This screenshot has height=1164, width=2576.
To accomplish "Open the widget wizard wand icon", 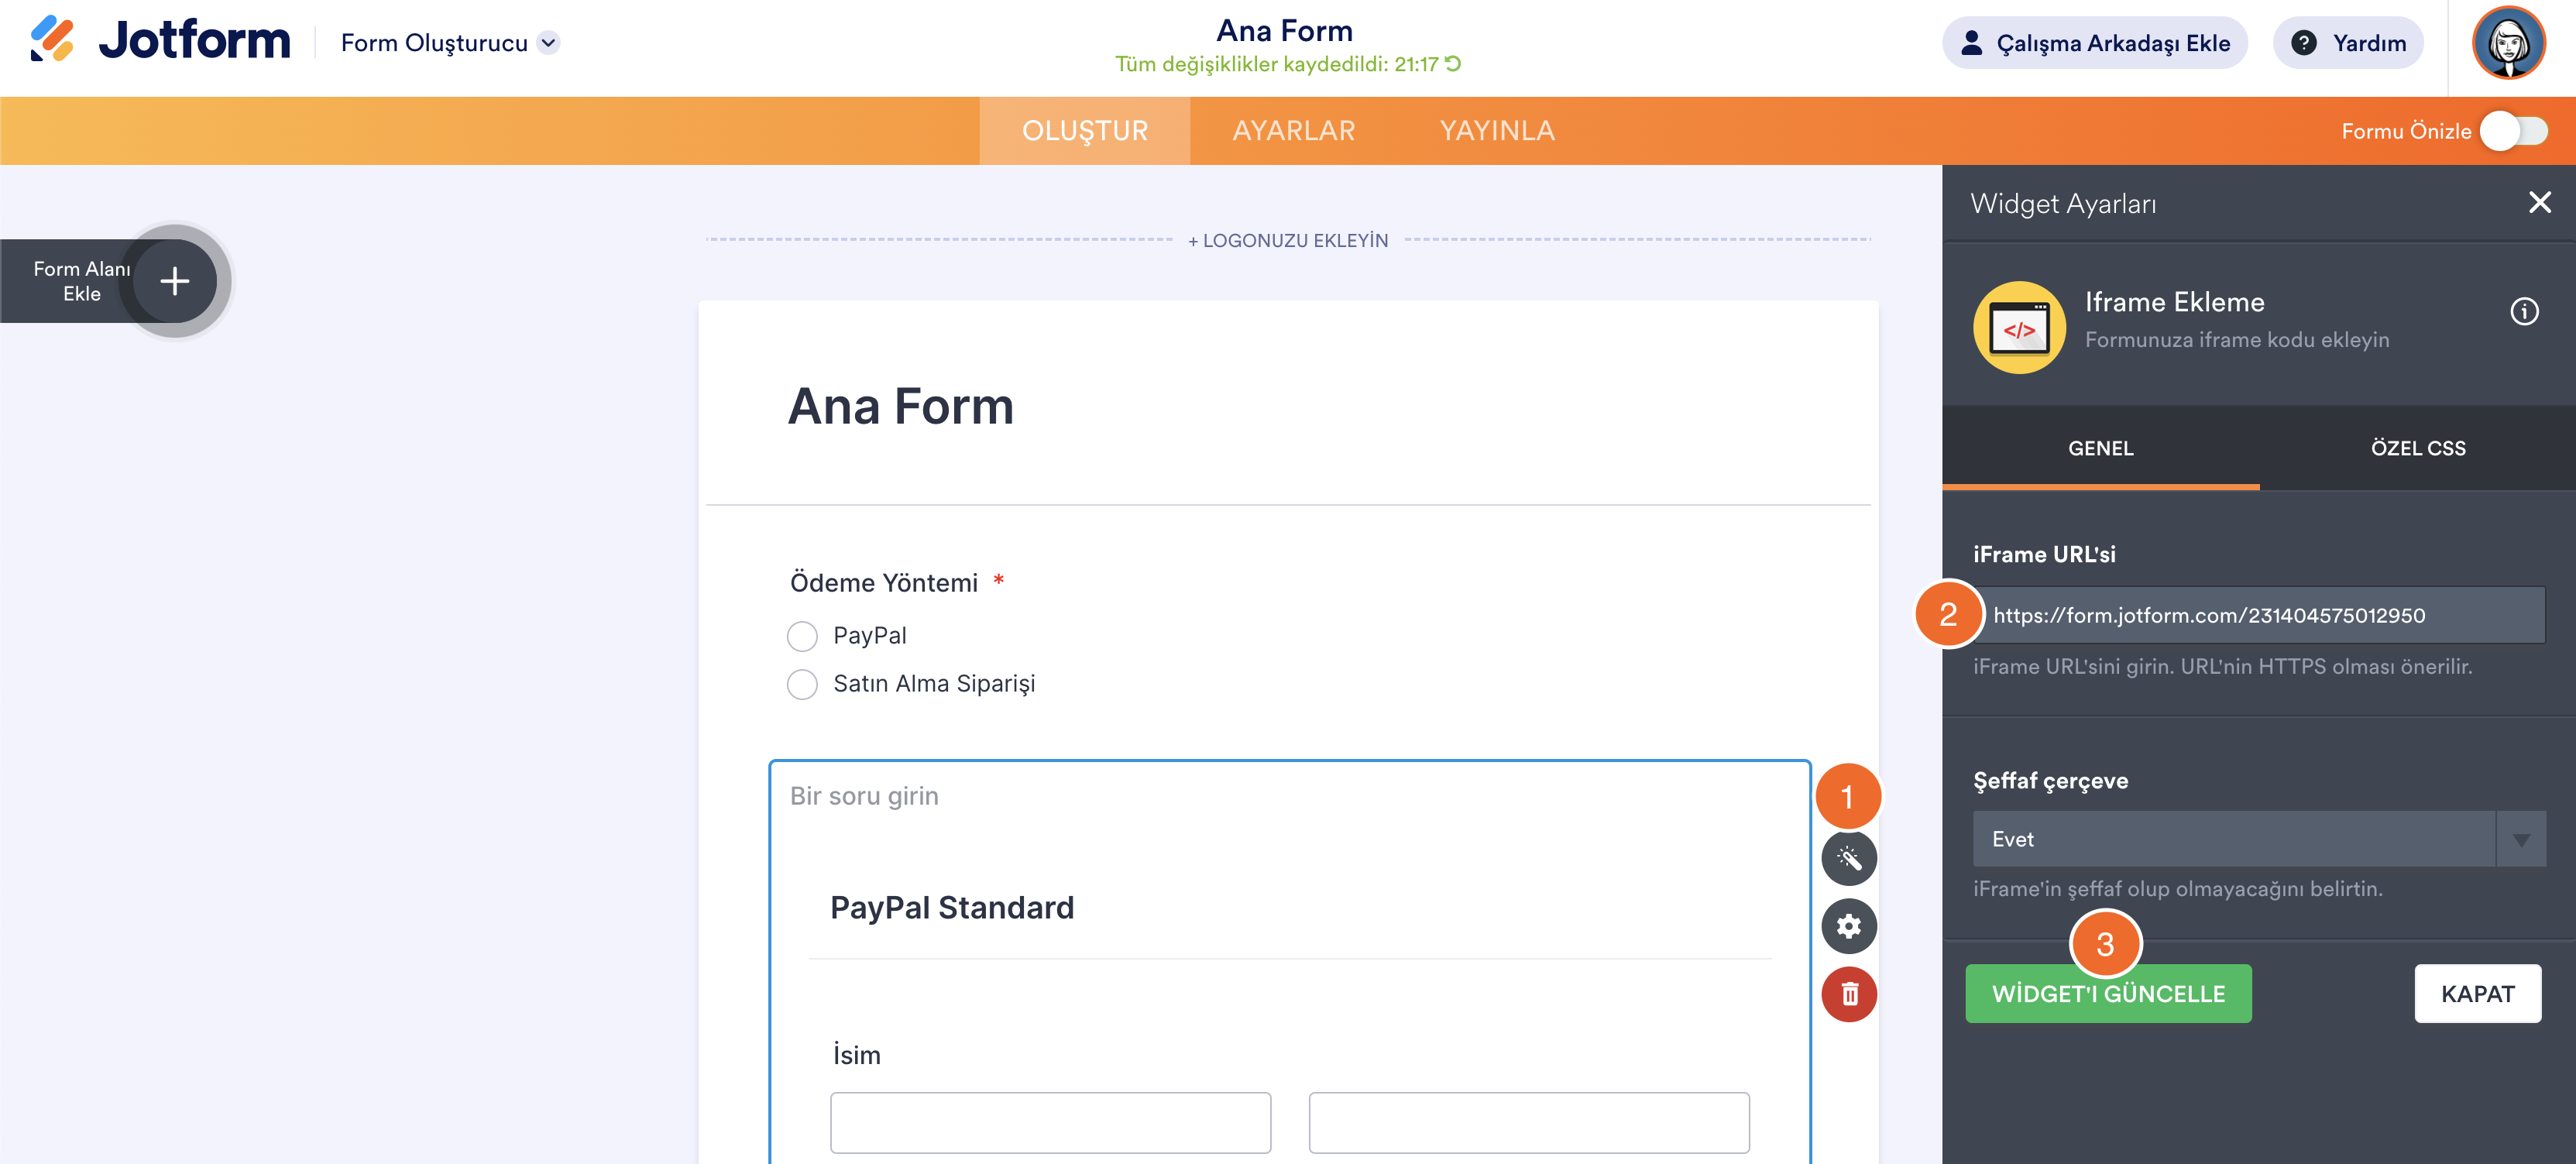I will [x=1848, y=858].
